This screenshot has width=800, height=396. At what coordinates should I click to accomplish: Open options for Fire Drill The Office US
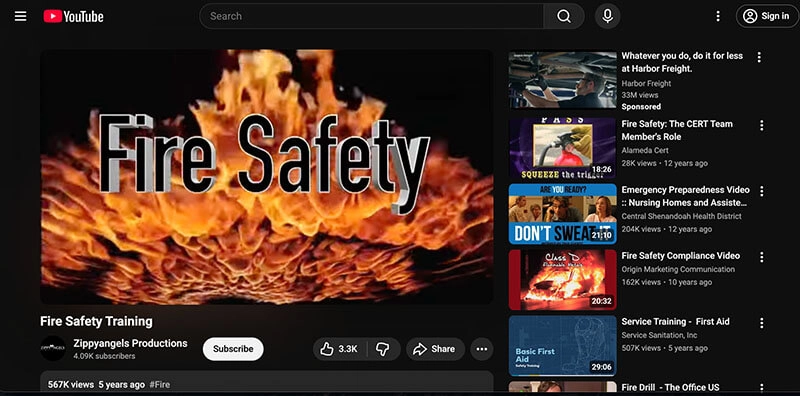click(x=761, y=388)
